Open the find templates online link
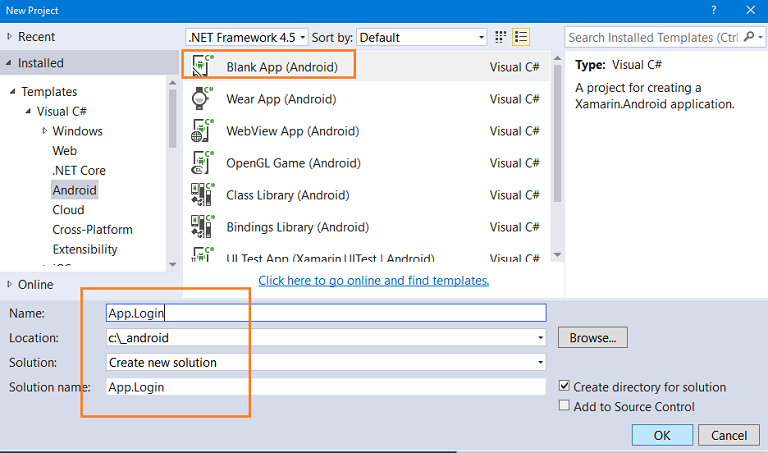Image resolution: width=768 pixels, height=453 pixels. (x=373, y=281)
